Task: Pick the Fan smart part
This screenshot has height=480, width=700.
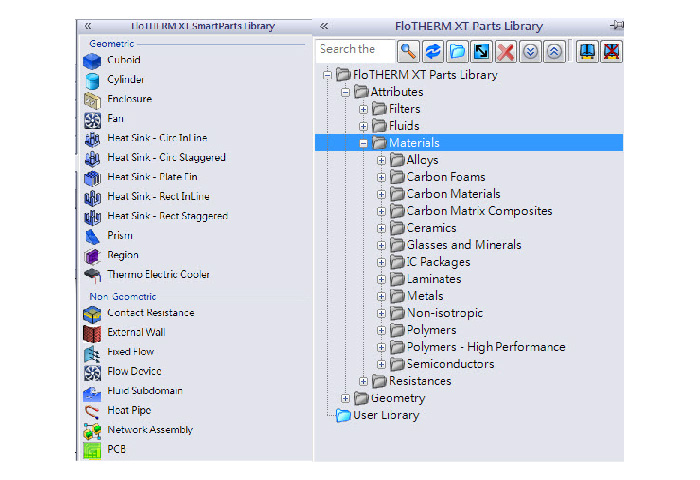Action: 115,118
